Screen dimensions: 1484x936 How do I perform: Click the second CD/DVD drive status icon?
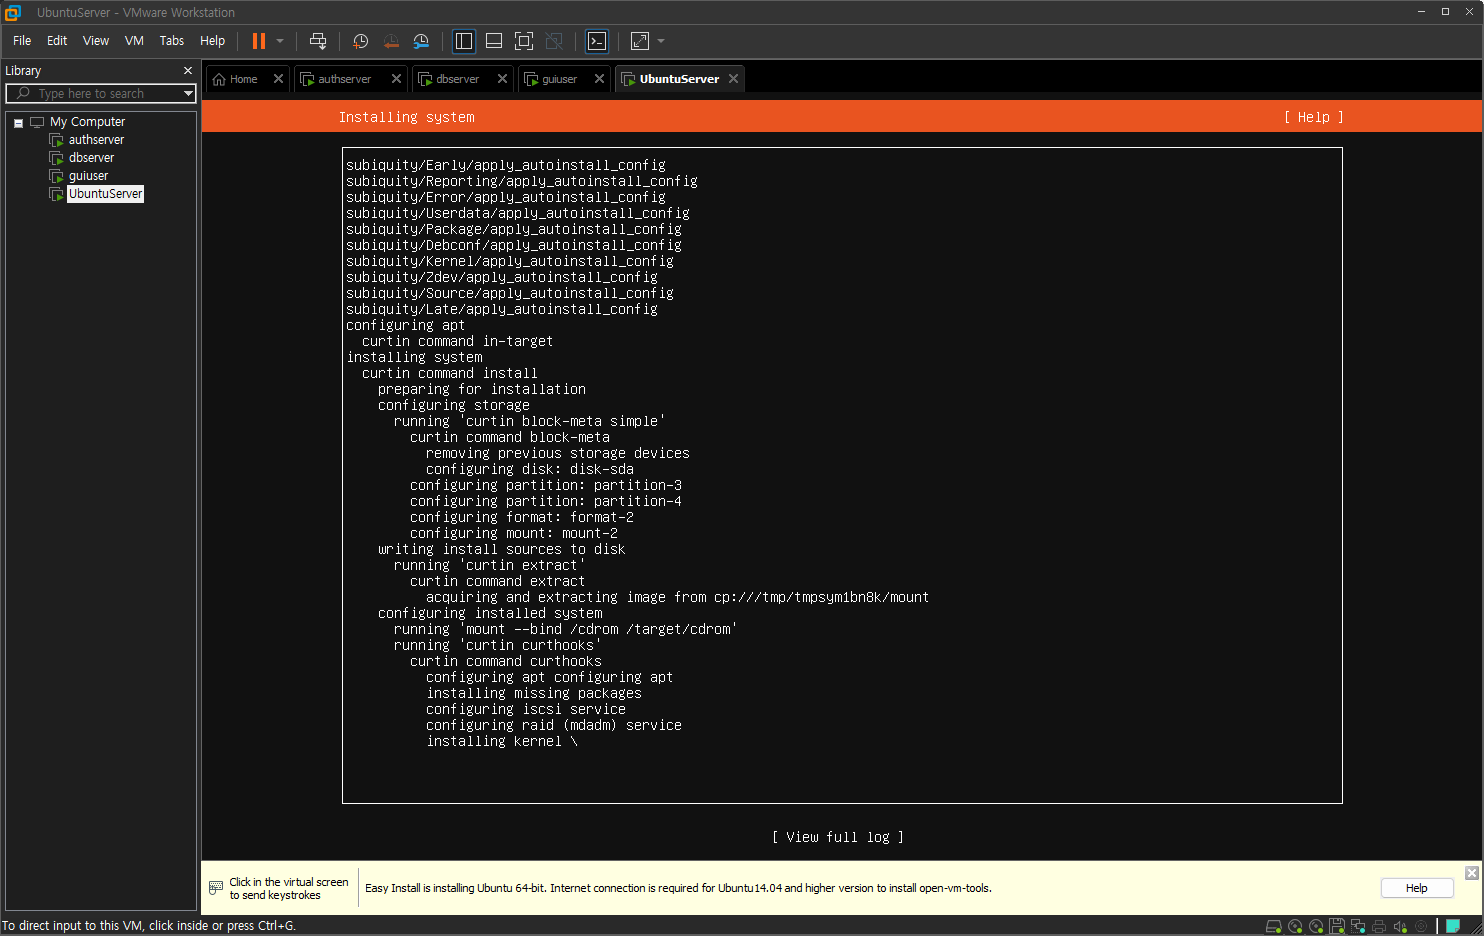pos(1316,926)
